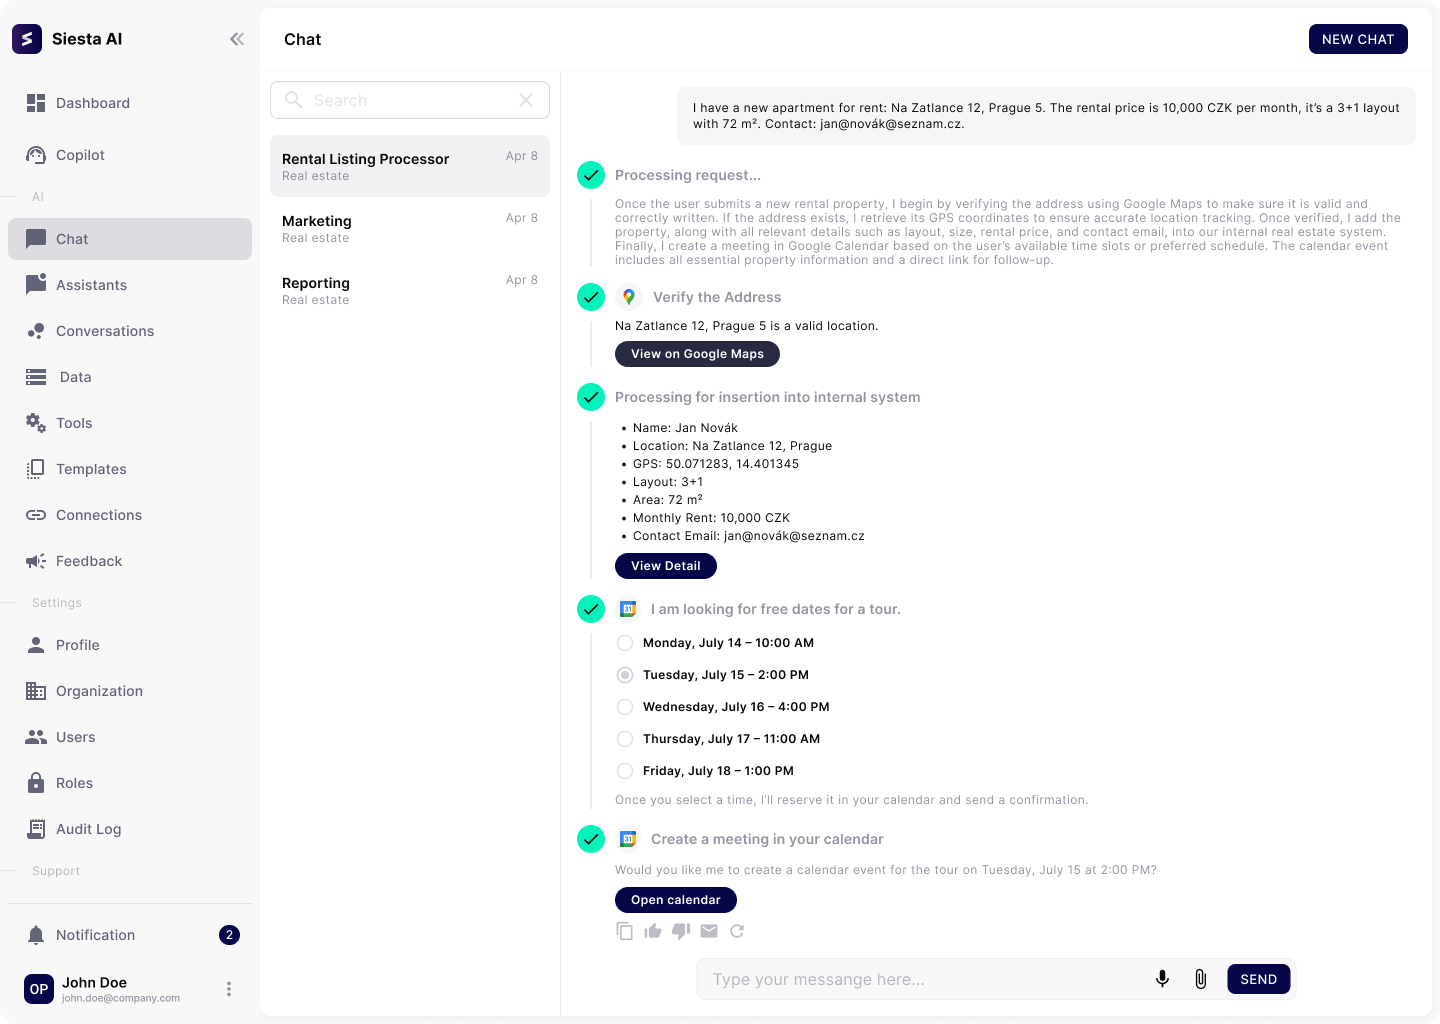This screenshot has width=1440, height=1024.
Task: Clear the search field with the X
Action: pos(526,100)
